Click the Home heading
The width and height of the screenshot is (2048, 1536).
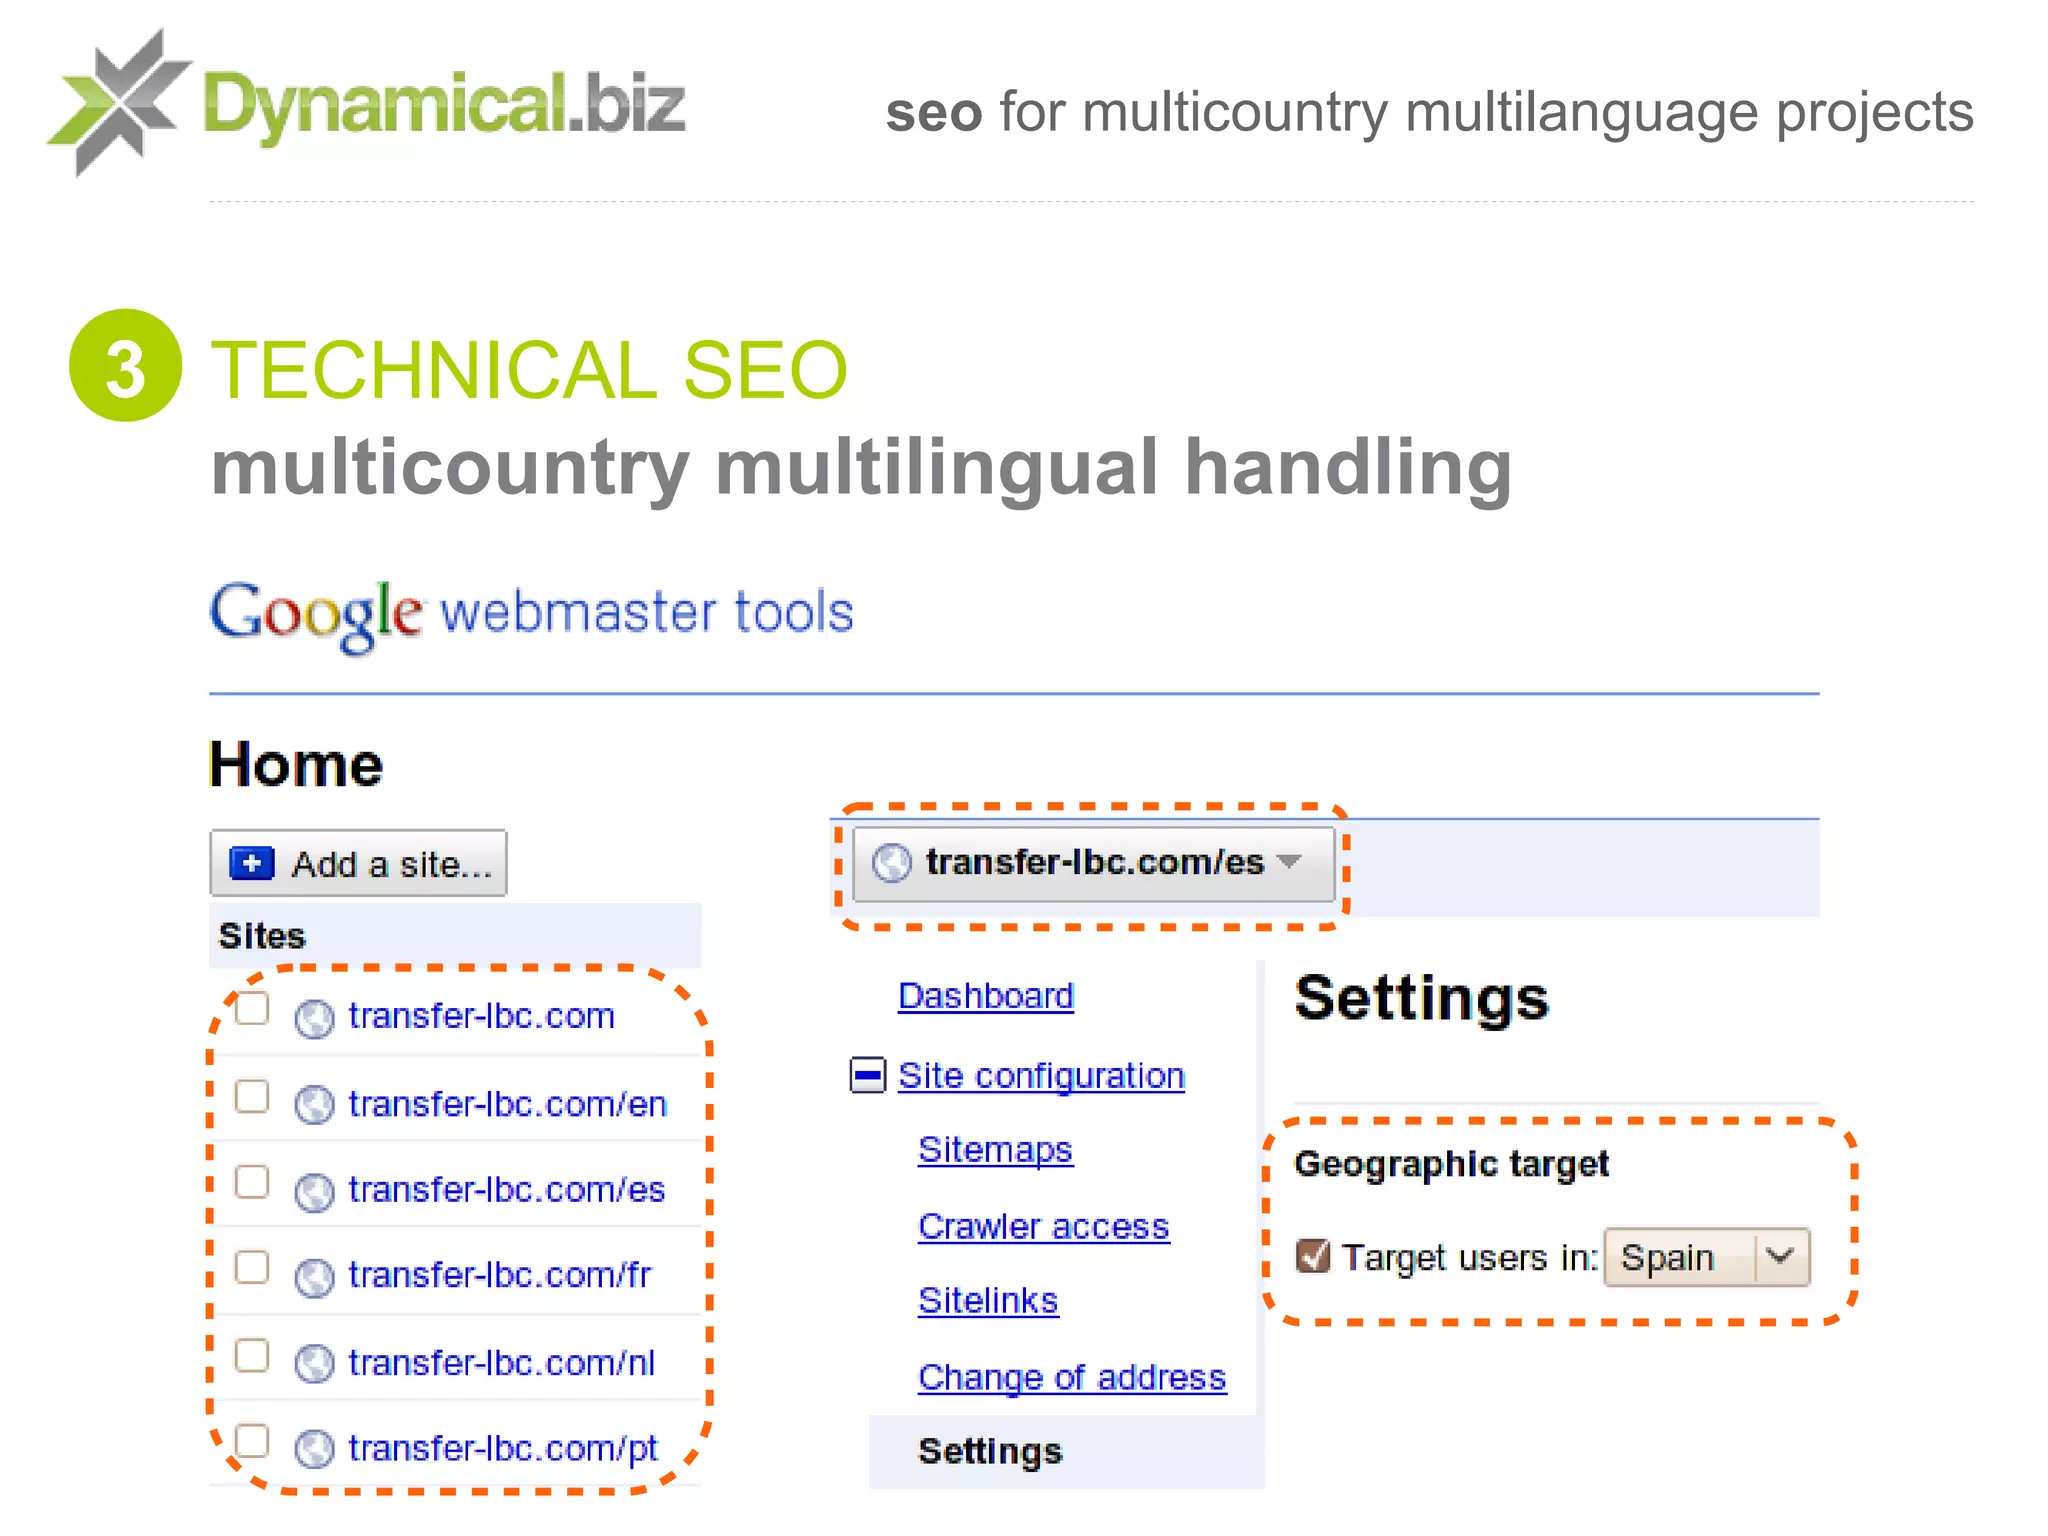click(296, 765)
